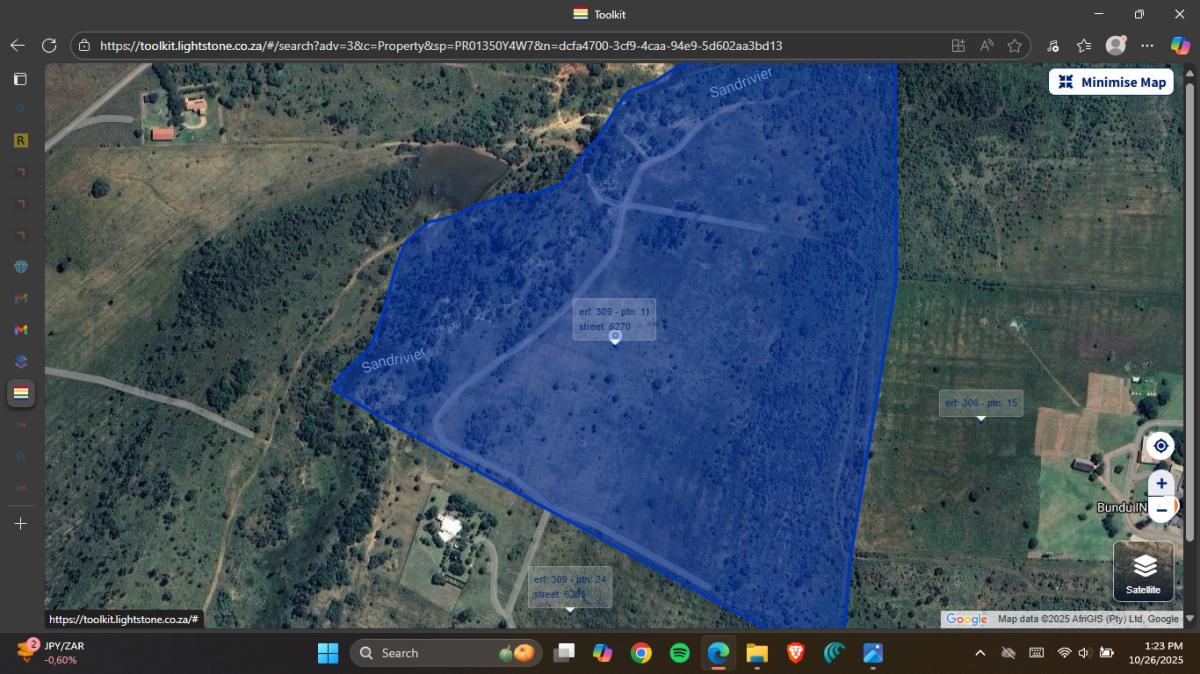Viewport: 1200px width, 674px height.
Task: Recenter map with the locate target icon
Action: (1161, 446)
